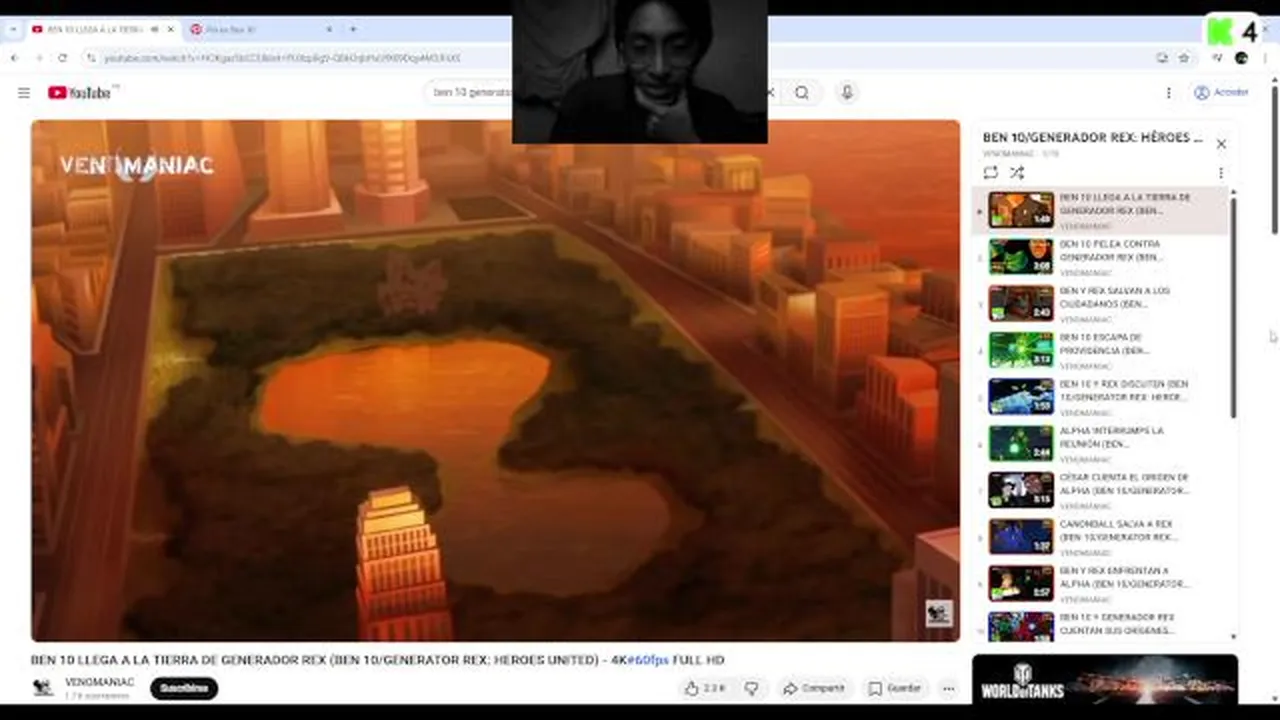Open playlist three-dot options menu
Image resolution: width=1280 pixels, height=720 pixels.
coord(1221,172)
